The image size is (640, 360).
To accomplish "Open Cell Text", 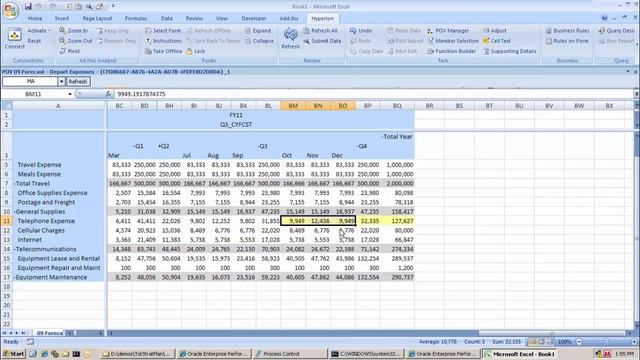I will coord(497,41).
